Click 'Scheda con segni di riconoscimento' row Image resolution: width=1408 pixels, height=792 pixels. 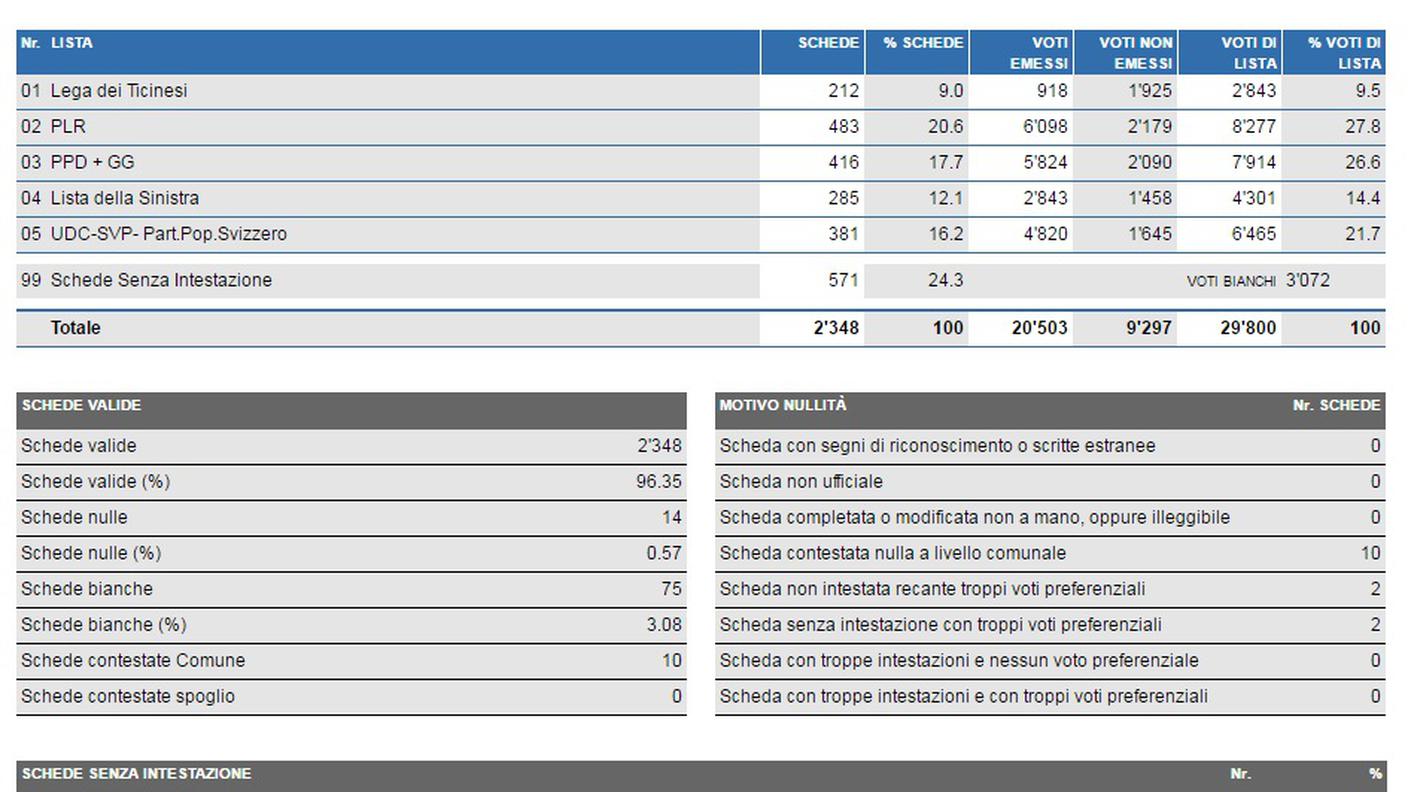(1050, 446)
